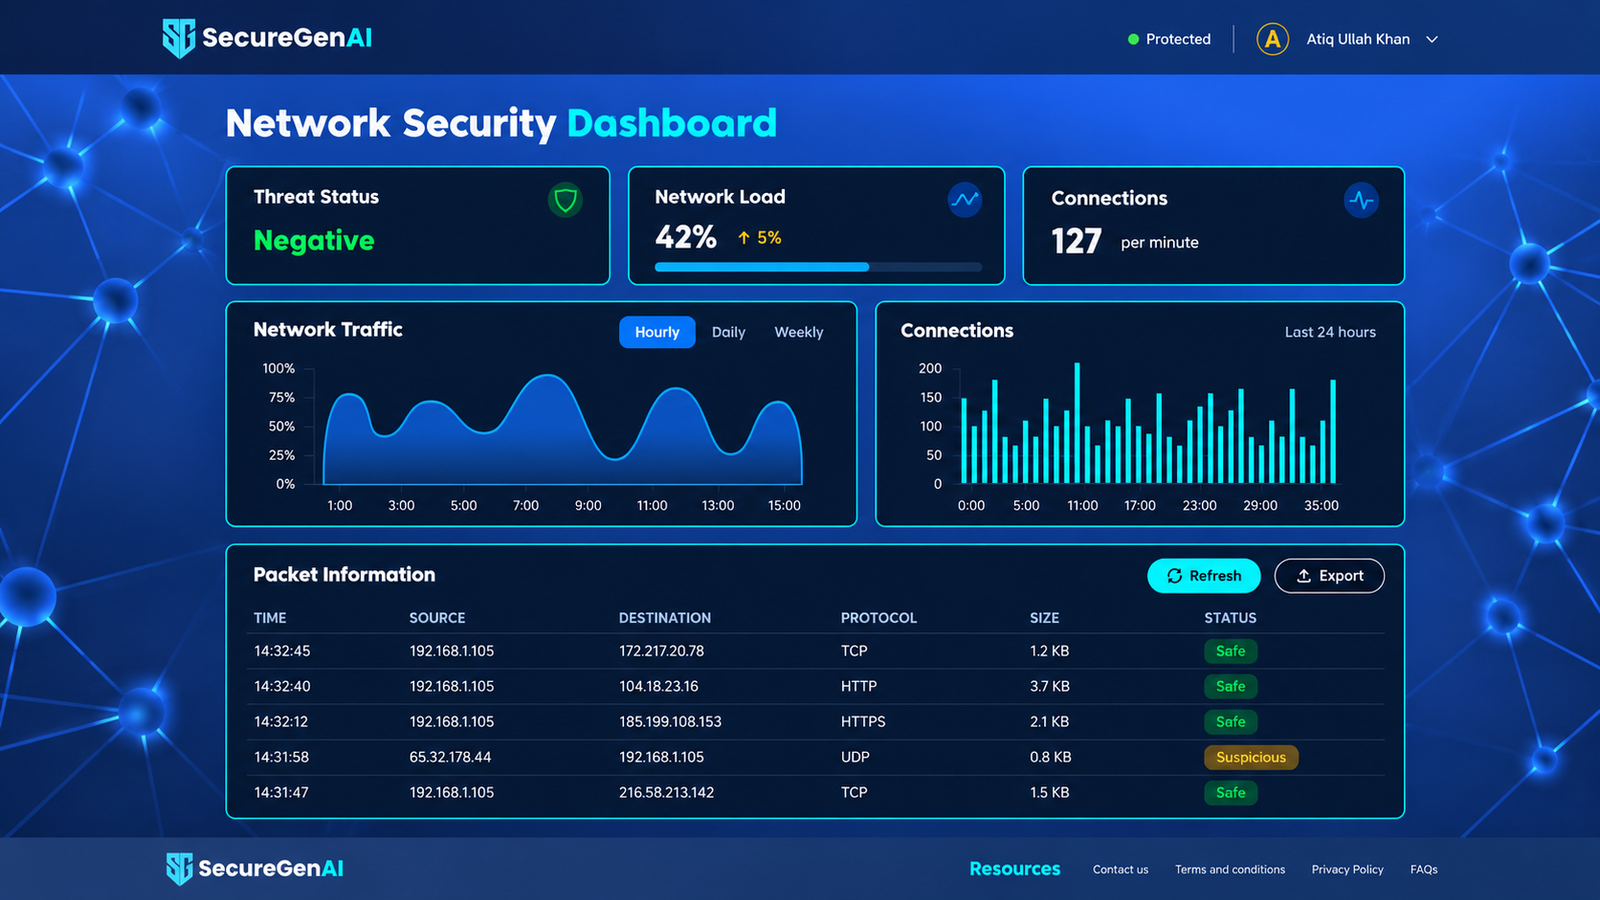Click the Negative threat status text
The height and width of the screenshot is (900, 1600).
click(x=314, y=241)
